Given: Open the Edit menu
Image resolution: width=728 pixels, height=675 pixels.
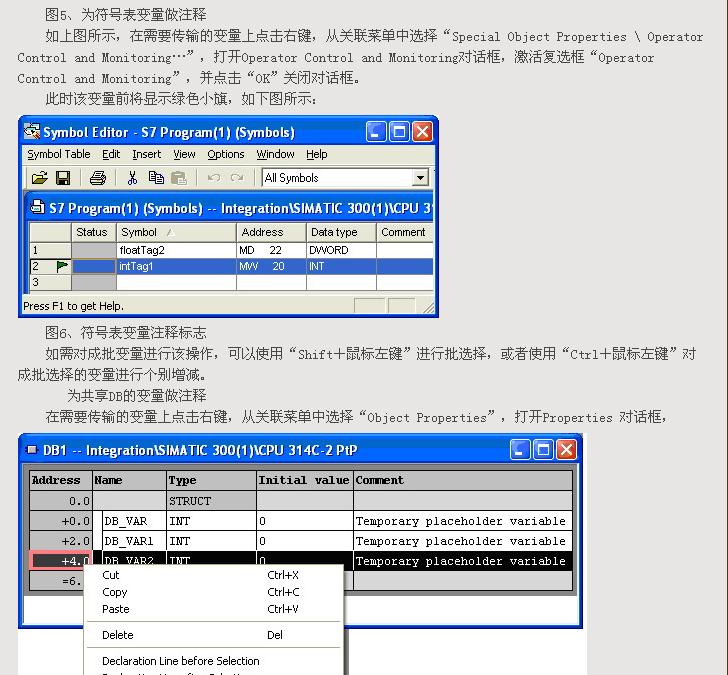Looking at the screenshot, I should point(111,154).
